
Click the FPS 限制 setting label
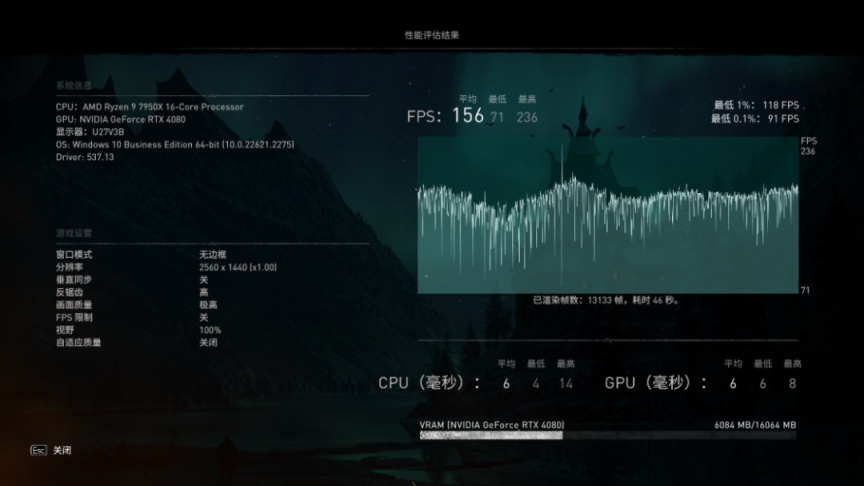74,317
